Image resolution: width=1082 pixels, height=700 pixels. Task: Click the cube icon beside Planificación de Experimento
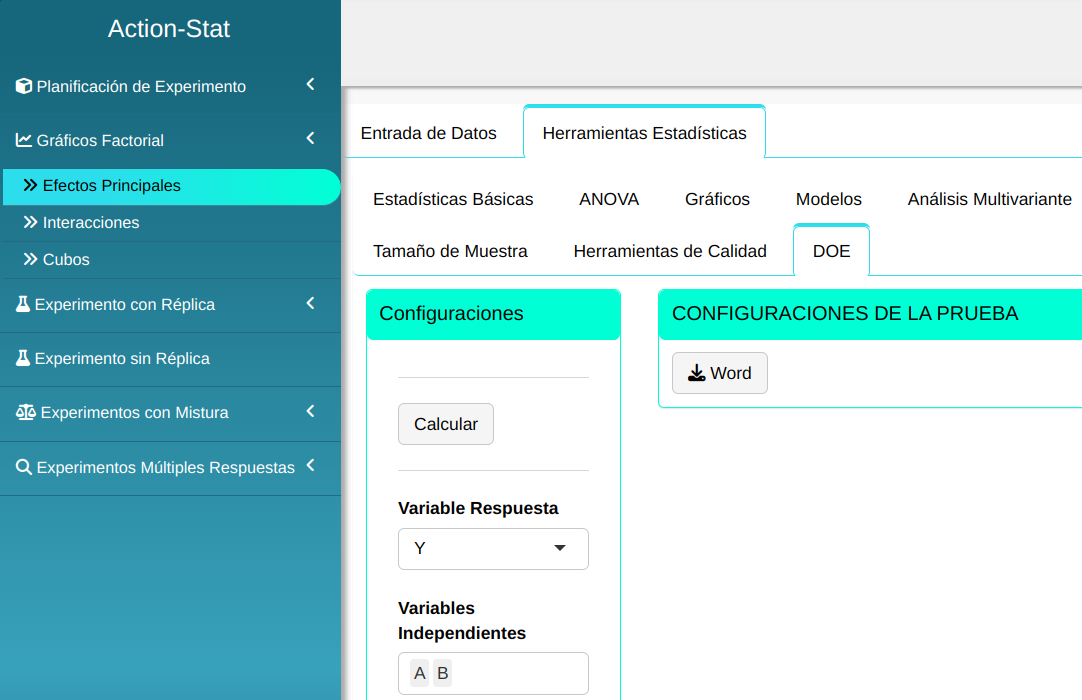24,86
